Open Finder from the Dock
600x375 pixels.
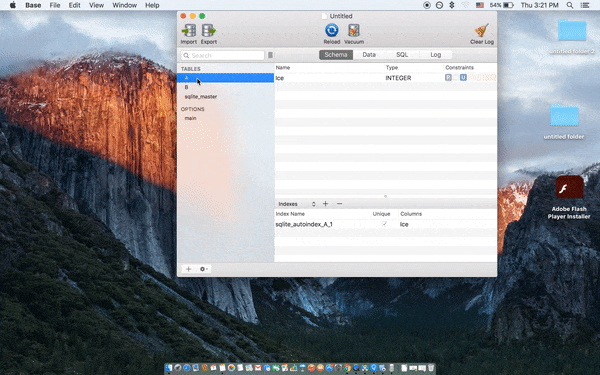(170, 368)
